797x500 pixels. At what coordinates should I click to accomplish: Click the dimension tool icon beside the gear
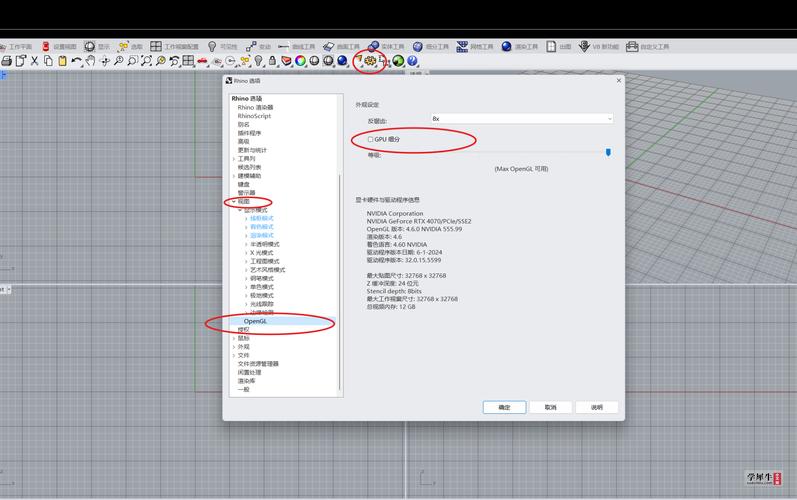point(383,61)
